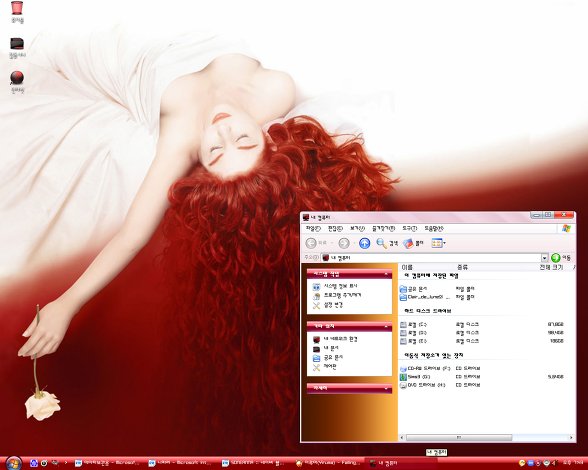Select local disk D: drive
The width and height of the screenshot is (588, 470).
[413, 333]
